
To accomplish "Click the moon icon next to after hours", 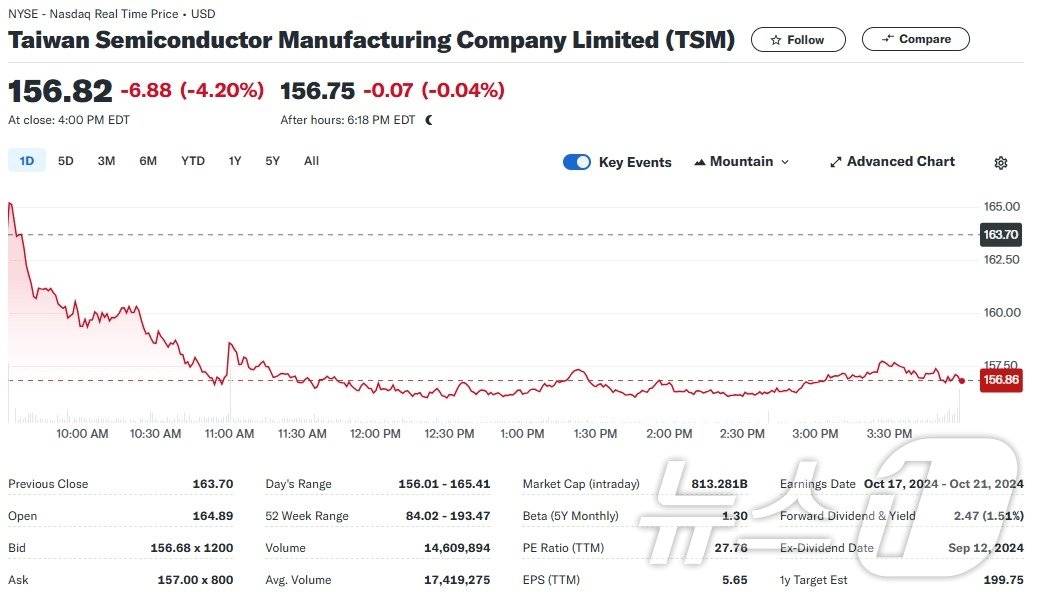I will click(x=430, y=118).
